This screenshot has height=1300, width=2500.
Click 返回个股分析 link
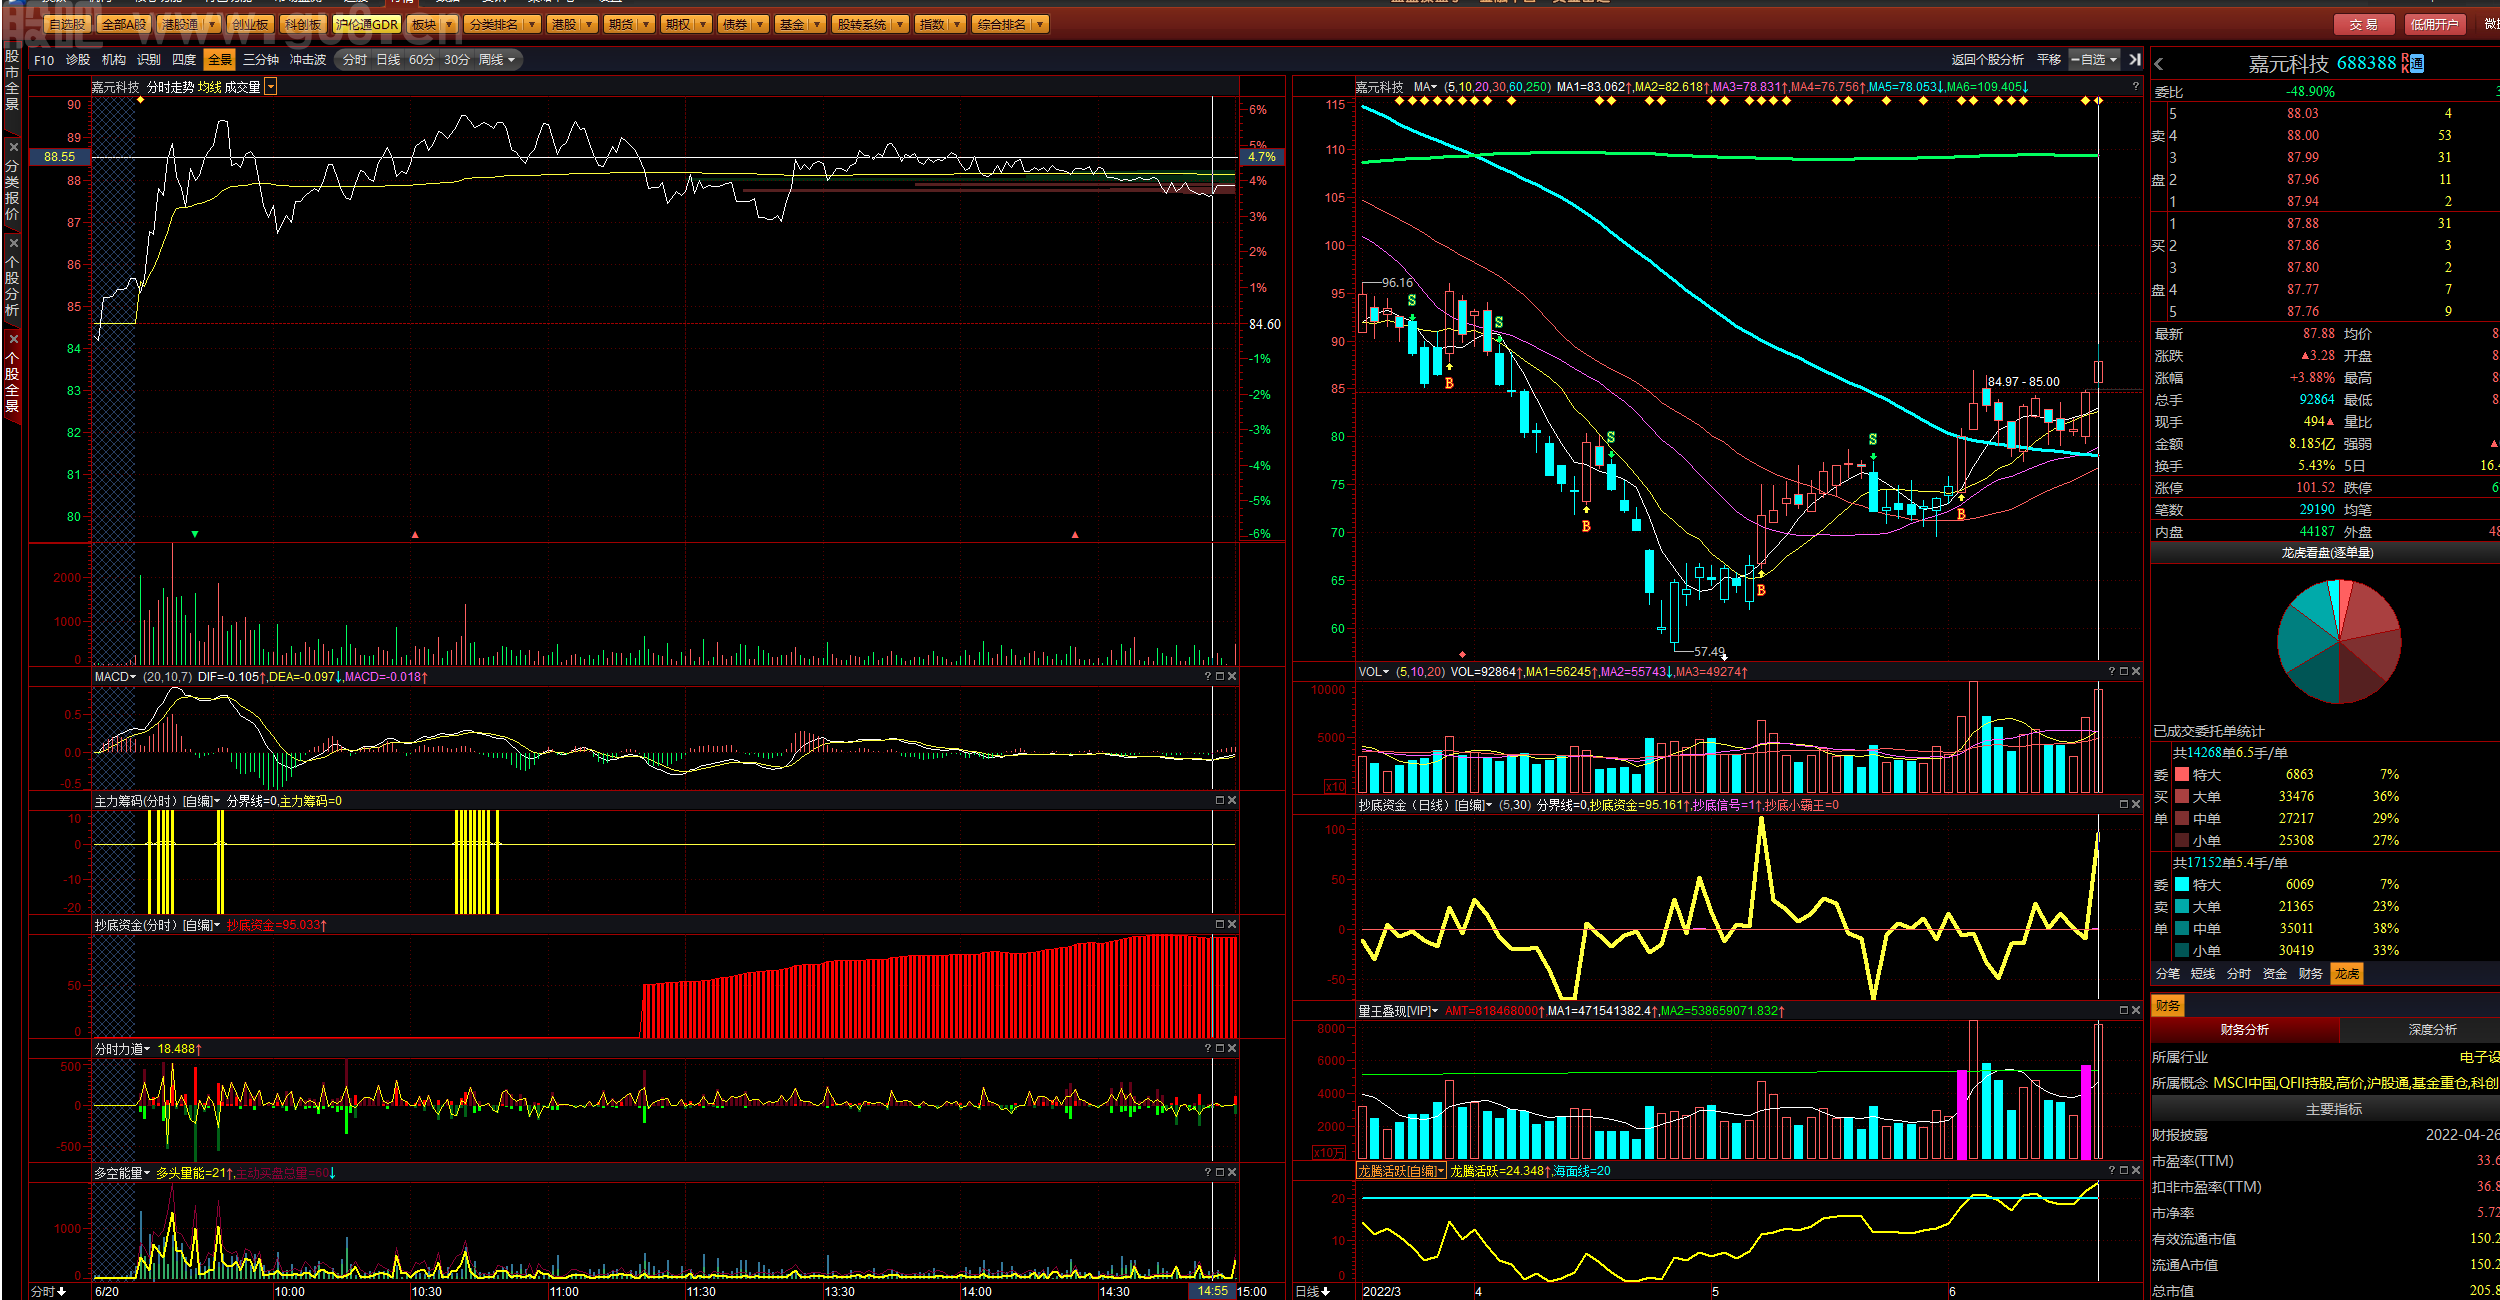[1988, 60]
